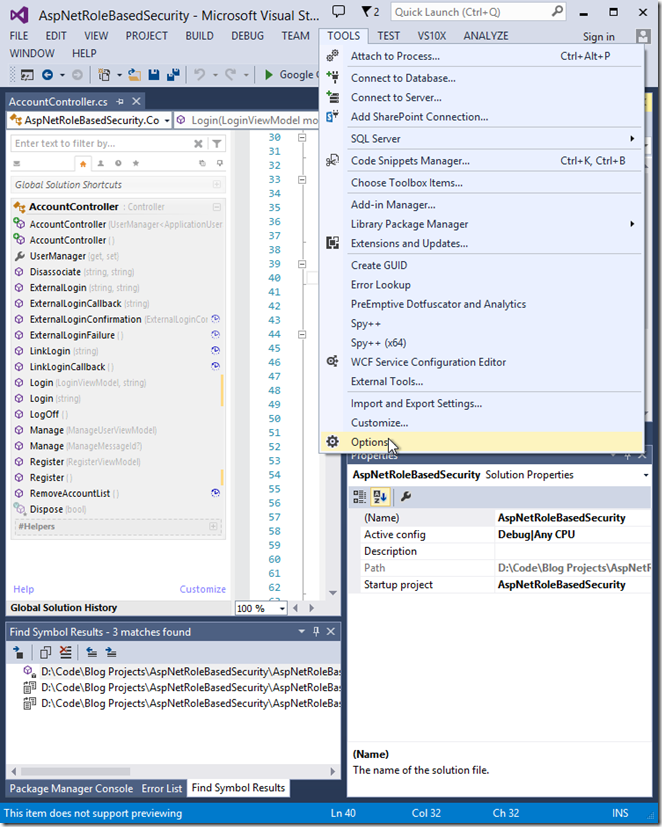The width and height of the screenshot is (662, 827).
Task: Click the Customize link in navigation panel
Action: (x=203, y=589)
